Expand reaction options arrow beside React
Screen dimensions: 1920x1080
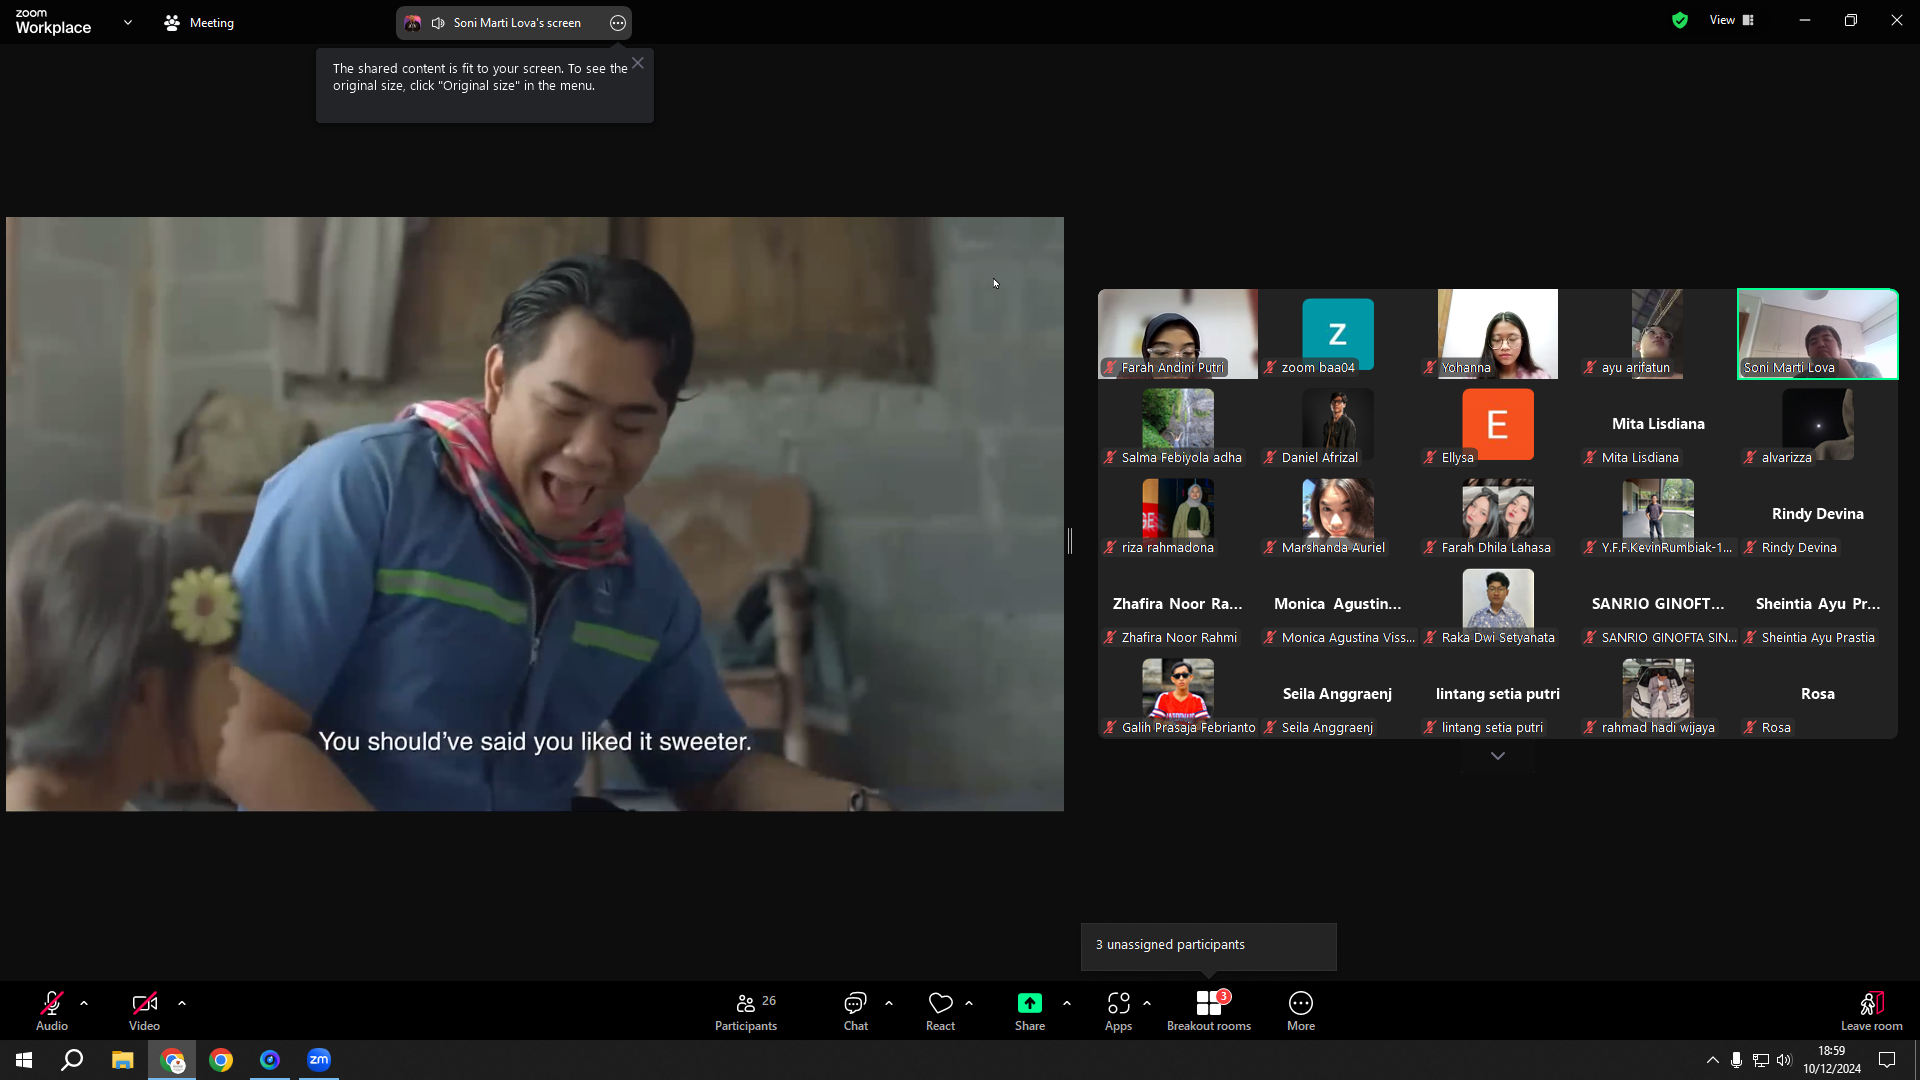point(969,1003)
